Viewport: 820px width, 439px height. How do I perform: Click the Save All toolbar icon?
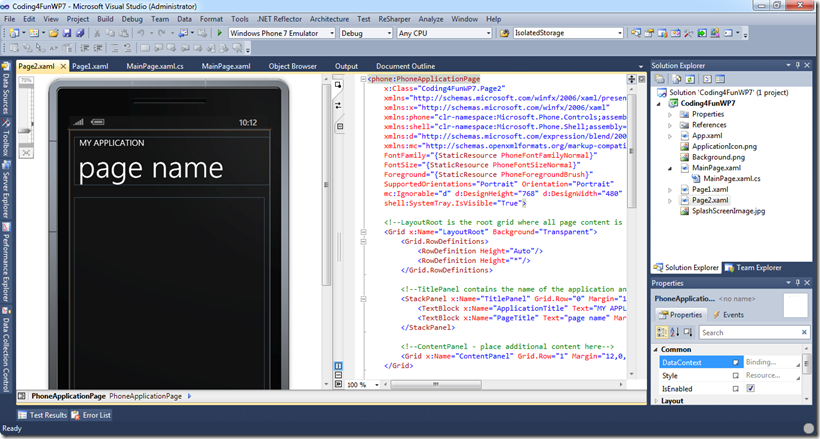pyautogui.click(x=80, y=33)
